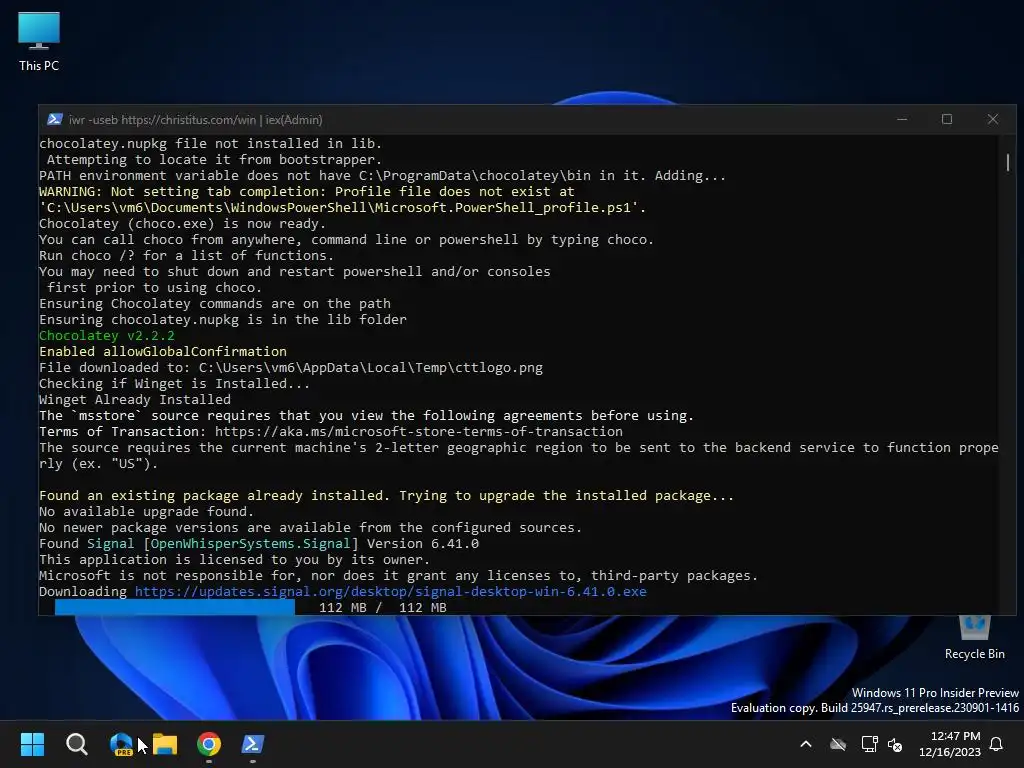Click 'Ensuring chocolatey.nupkg is in the lib' line

click(223, 319)
